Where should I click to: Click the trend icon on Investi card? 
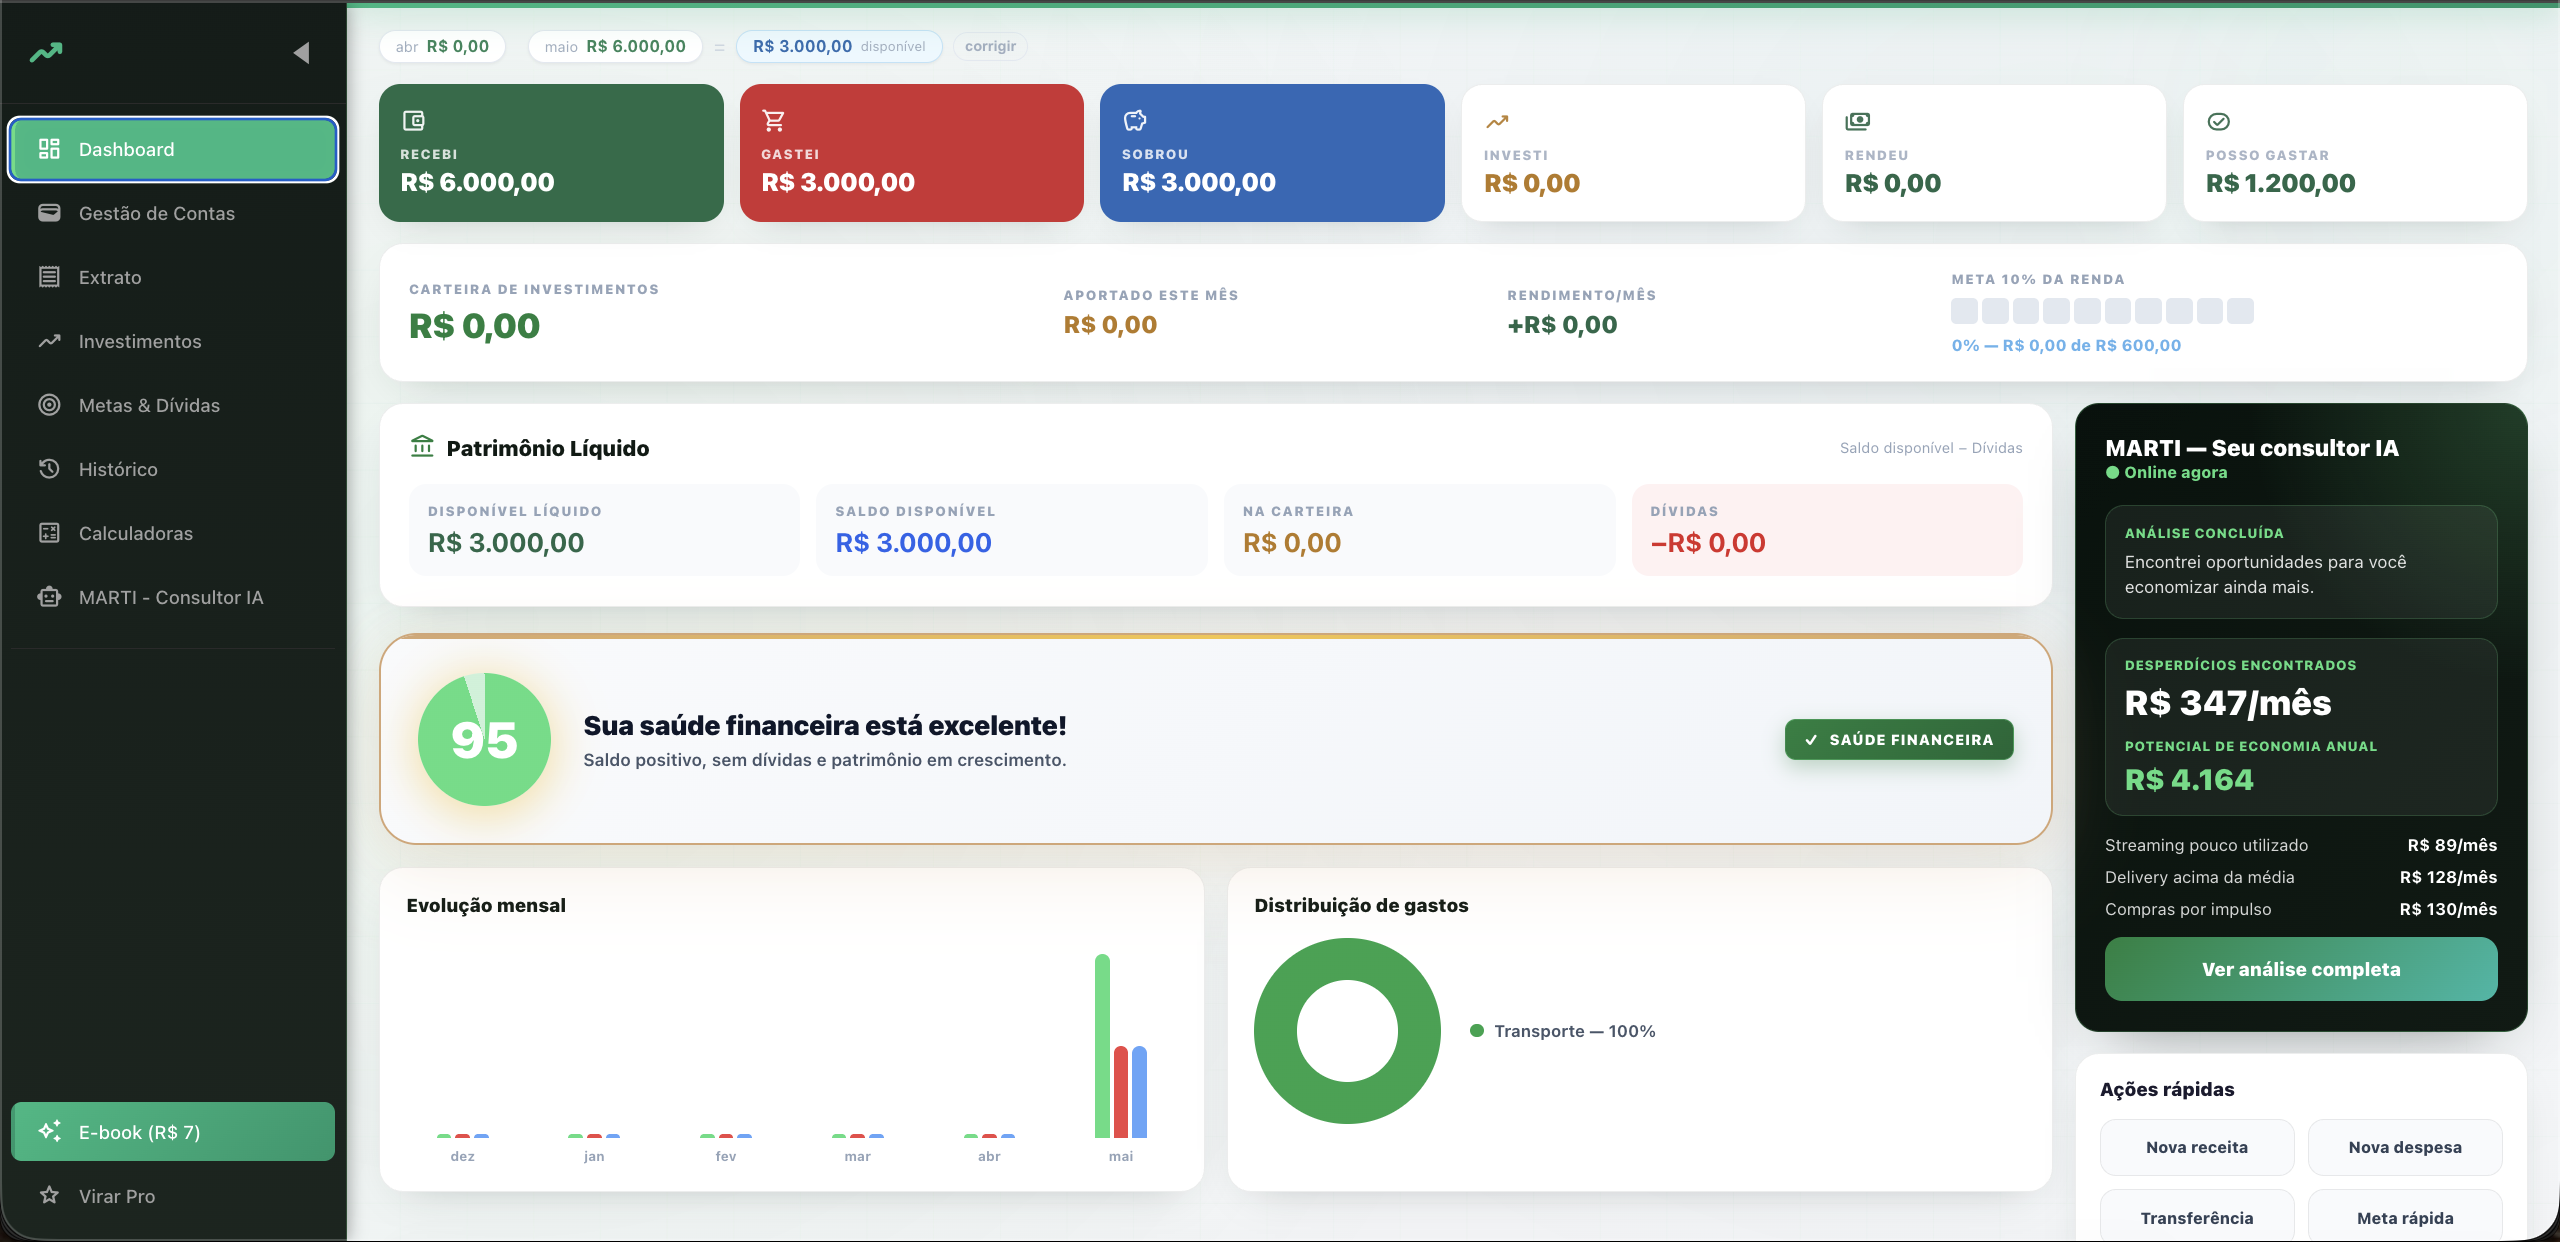click(x=1497, y=122)
